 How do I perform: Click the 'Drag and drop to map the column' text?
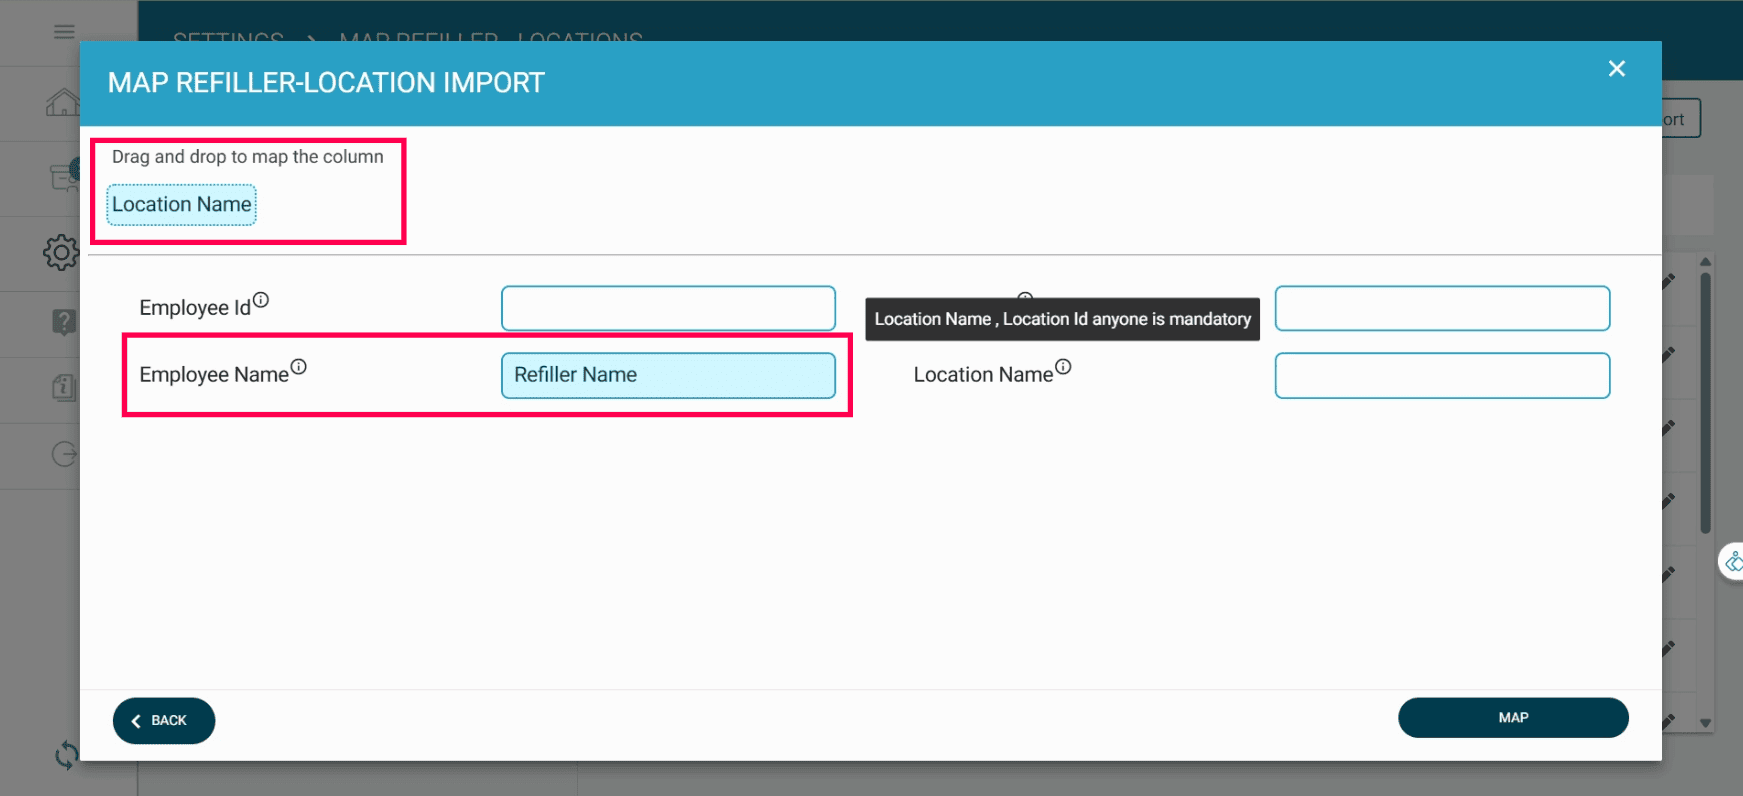point(248,157)
